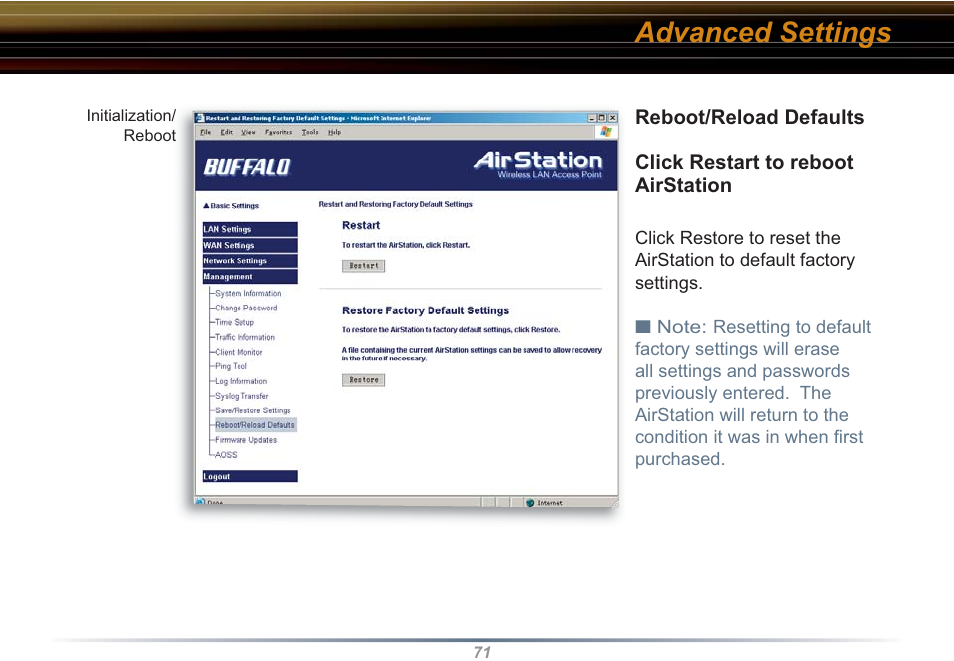Select Traffic Information in the tree
Image resolution: width=954 pixels, height=661 pixels.
(x=245, y=337)
